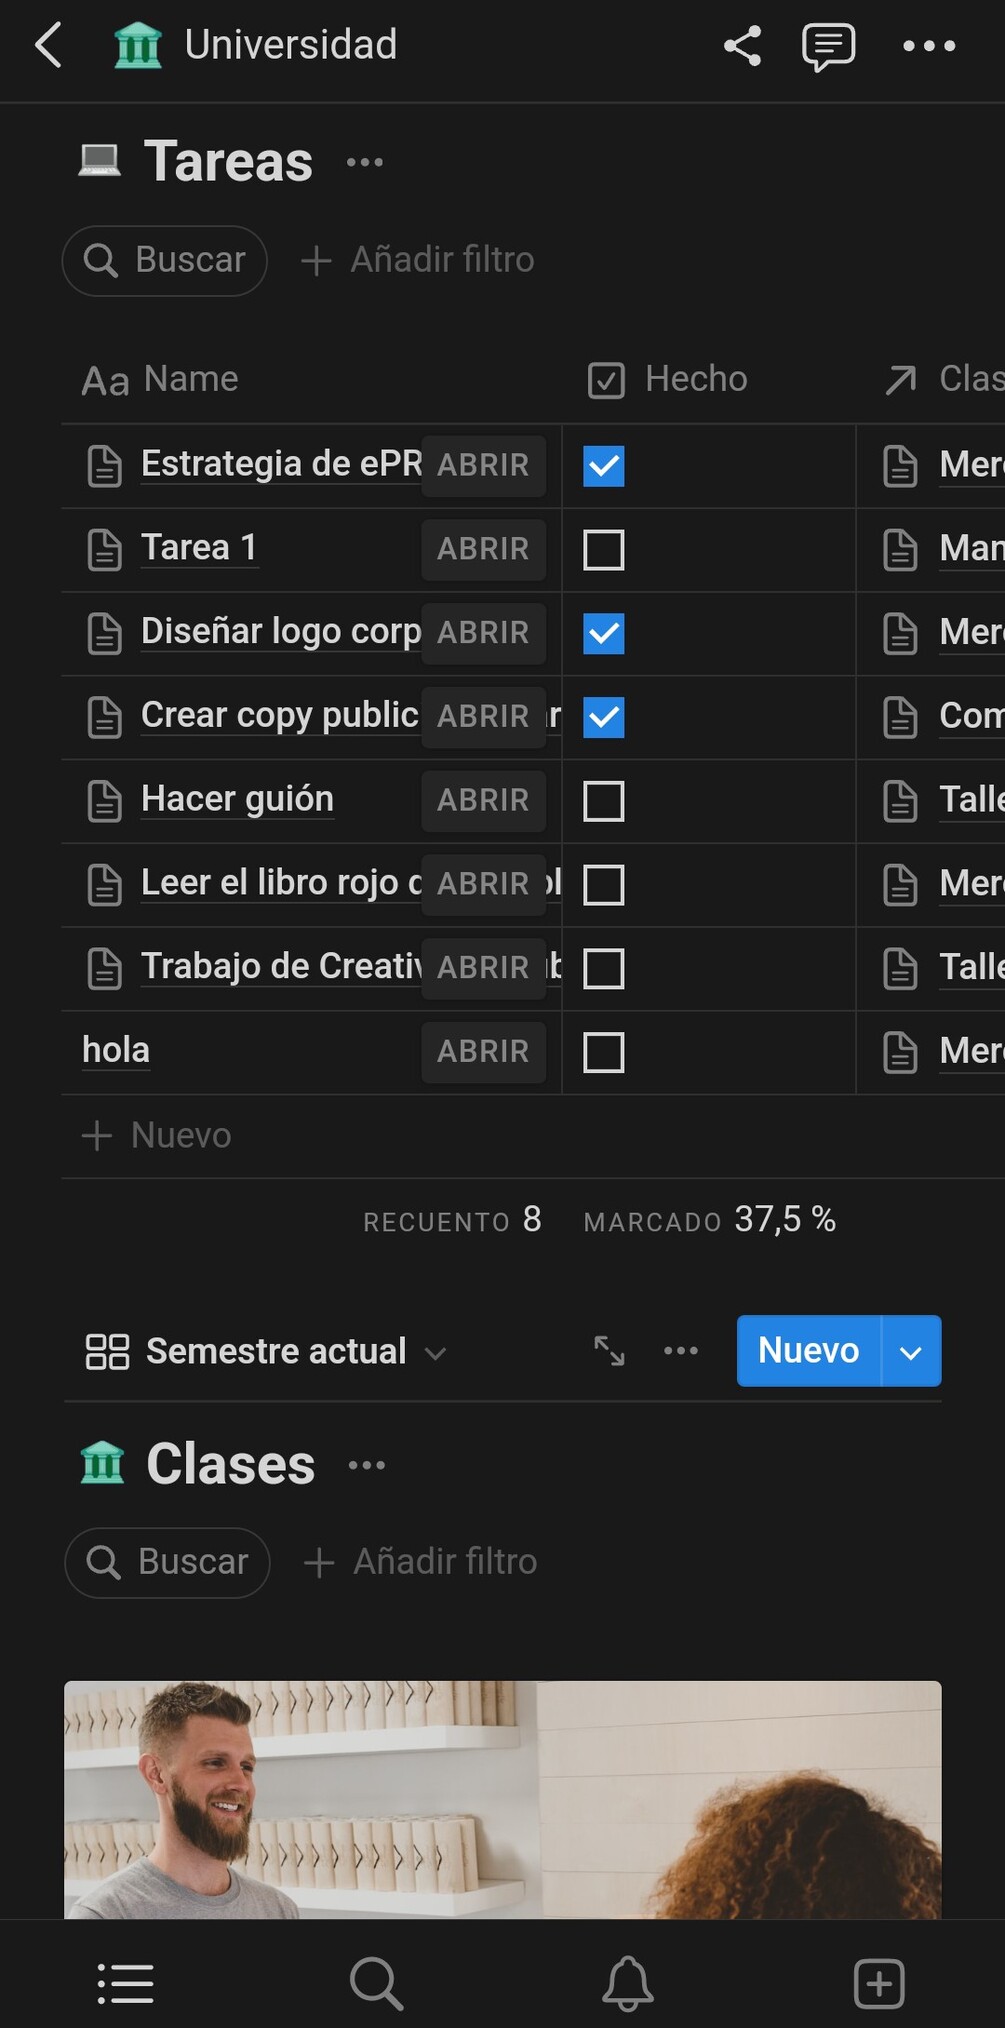Mark Hacer guión as done

click(604, 801)
